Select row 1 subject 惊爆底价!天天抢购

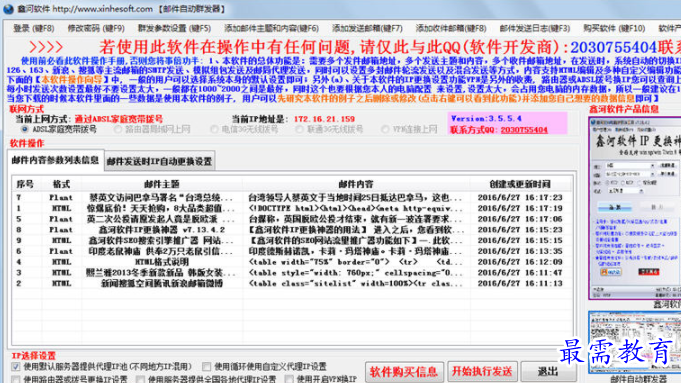pos(292,208)
